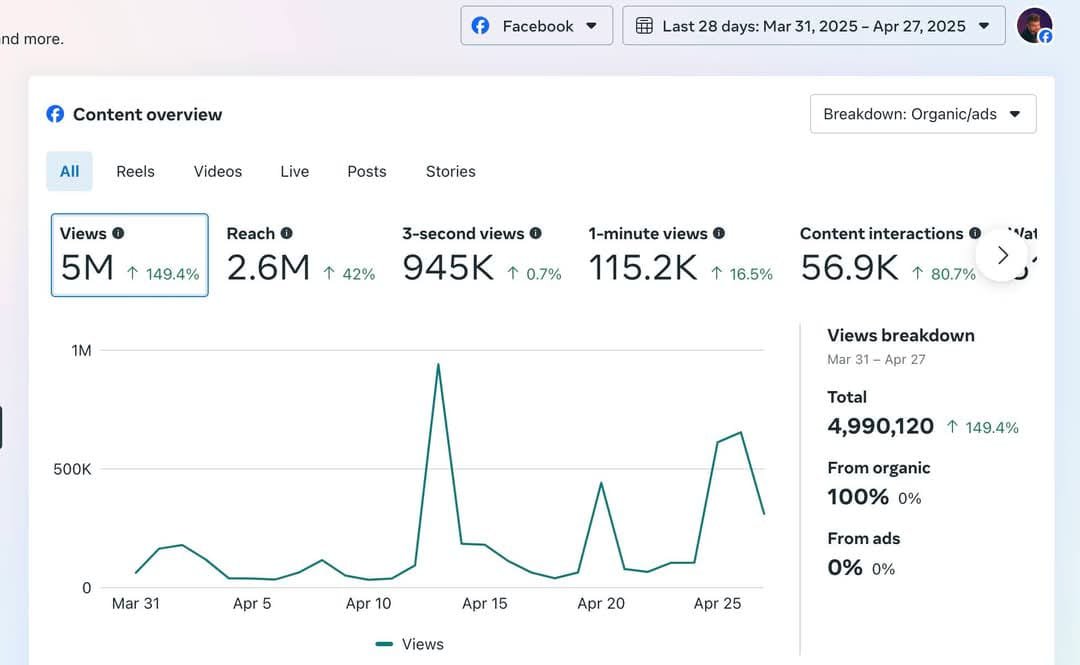Screen dimensions: 1080x665
Task: Open the Live content tab
Action: click(x=294, y=171)
